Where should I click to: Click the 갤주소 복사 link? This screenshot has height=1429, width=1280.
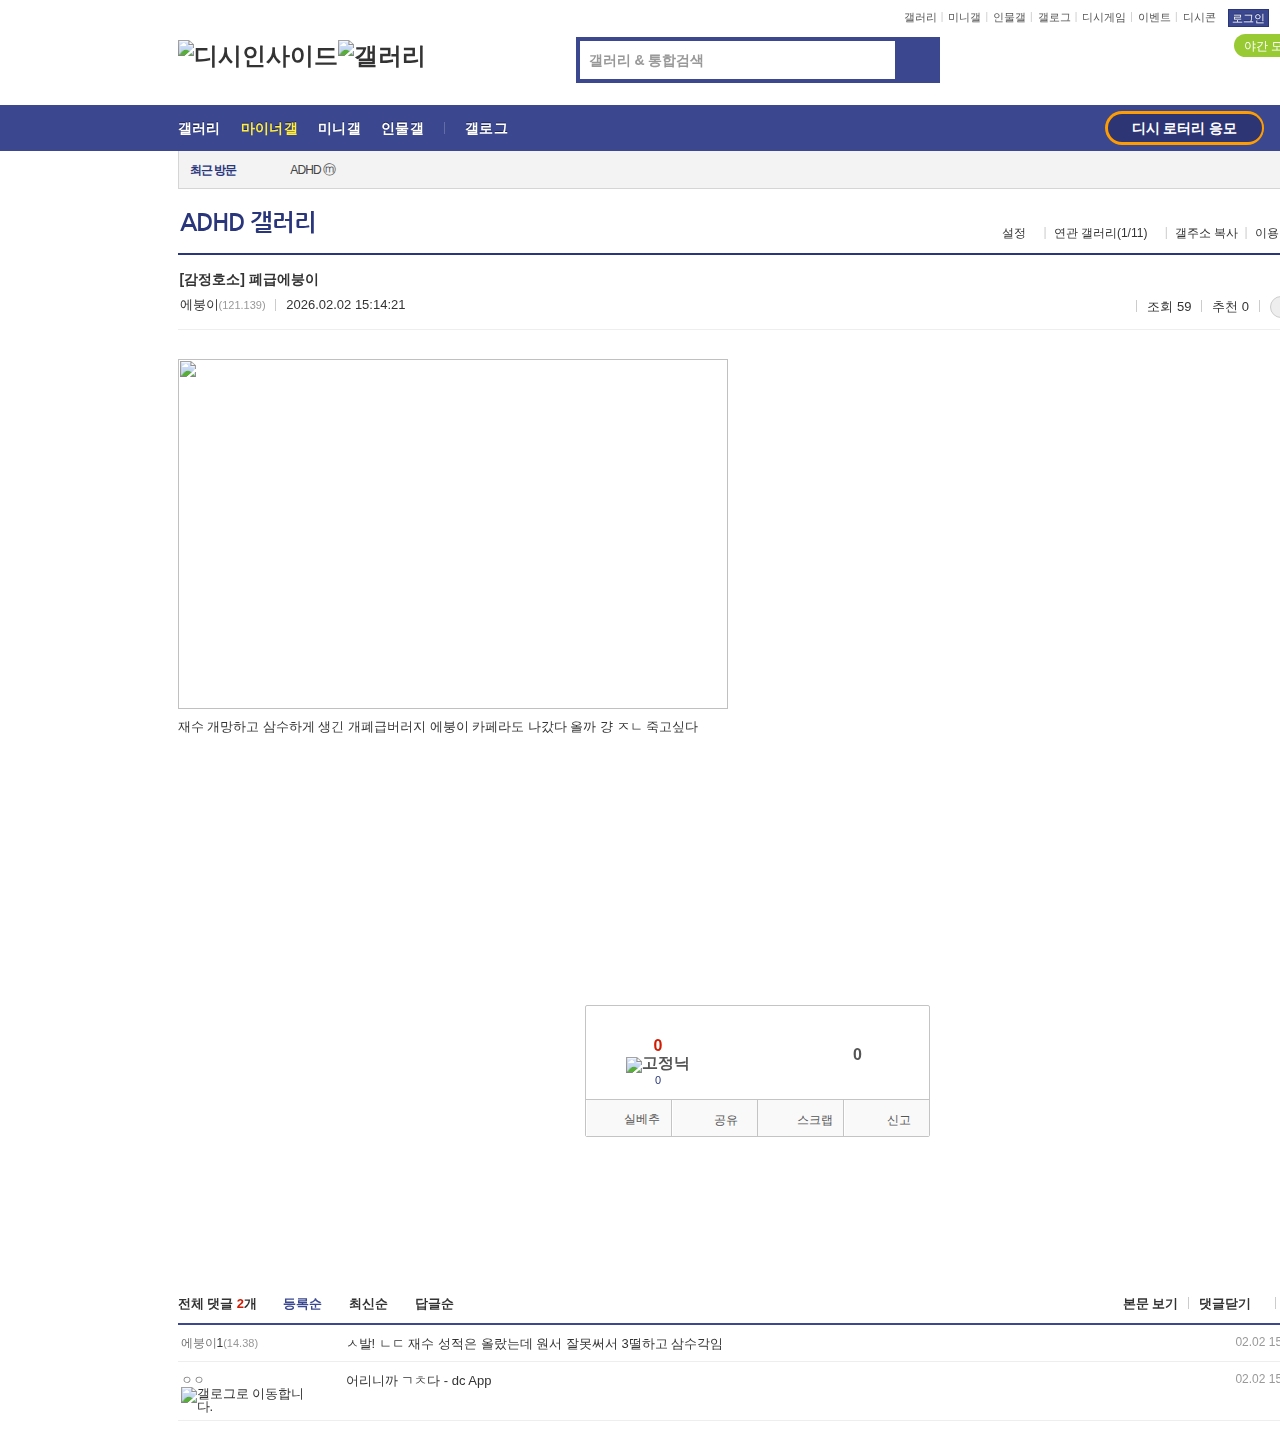1205,233
